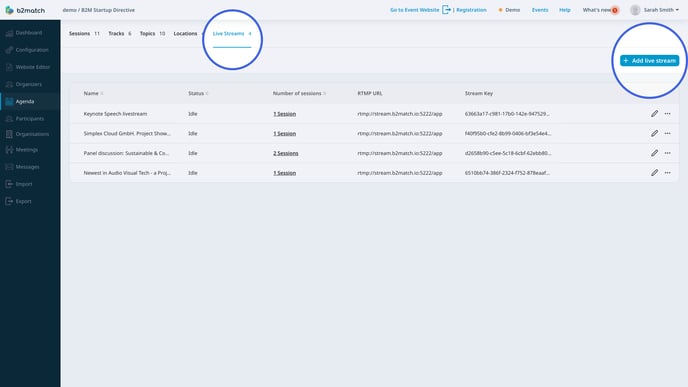688x387 pixels.
Task: Open more options for Simplex Cloud stream
Action: click(x=667, y=133)
